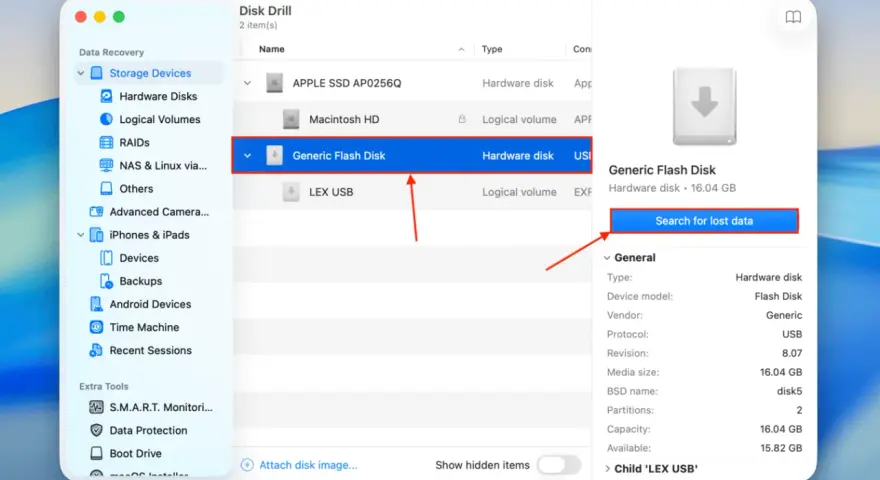
Task: Collapse the Storage Devices tree section
Action: pyautogui.click(x=81, y=73)
